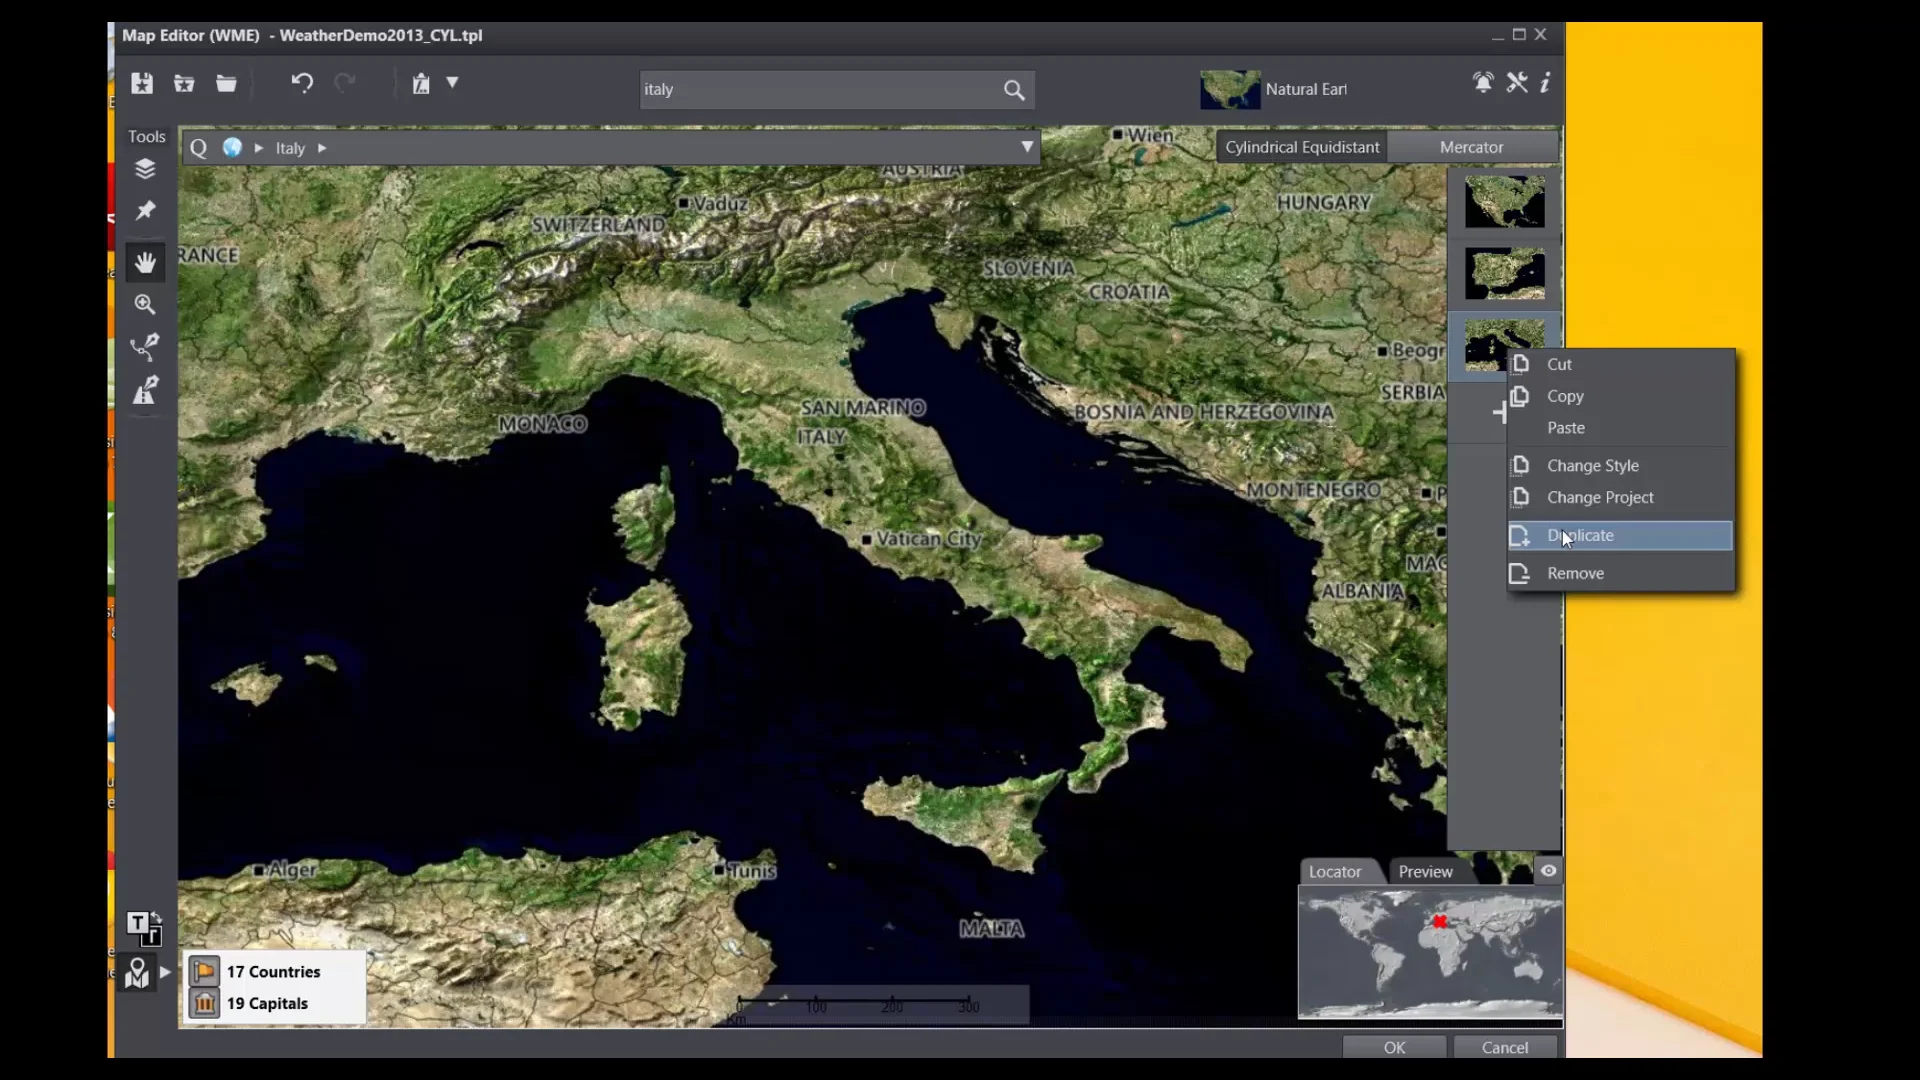Activate the Pan hand tool

(145, 262)
